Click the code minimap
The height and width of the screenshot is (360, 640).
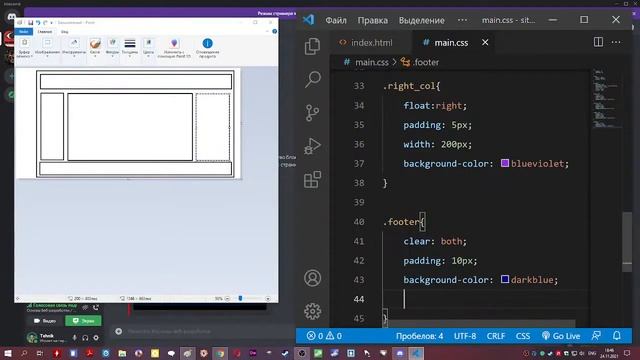[606, 99]
